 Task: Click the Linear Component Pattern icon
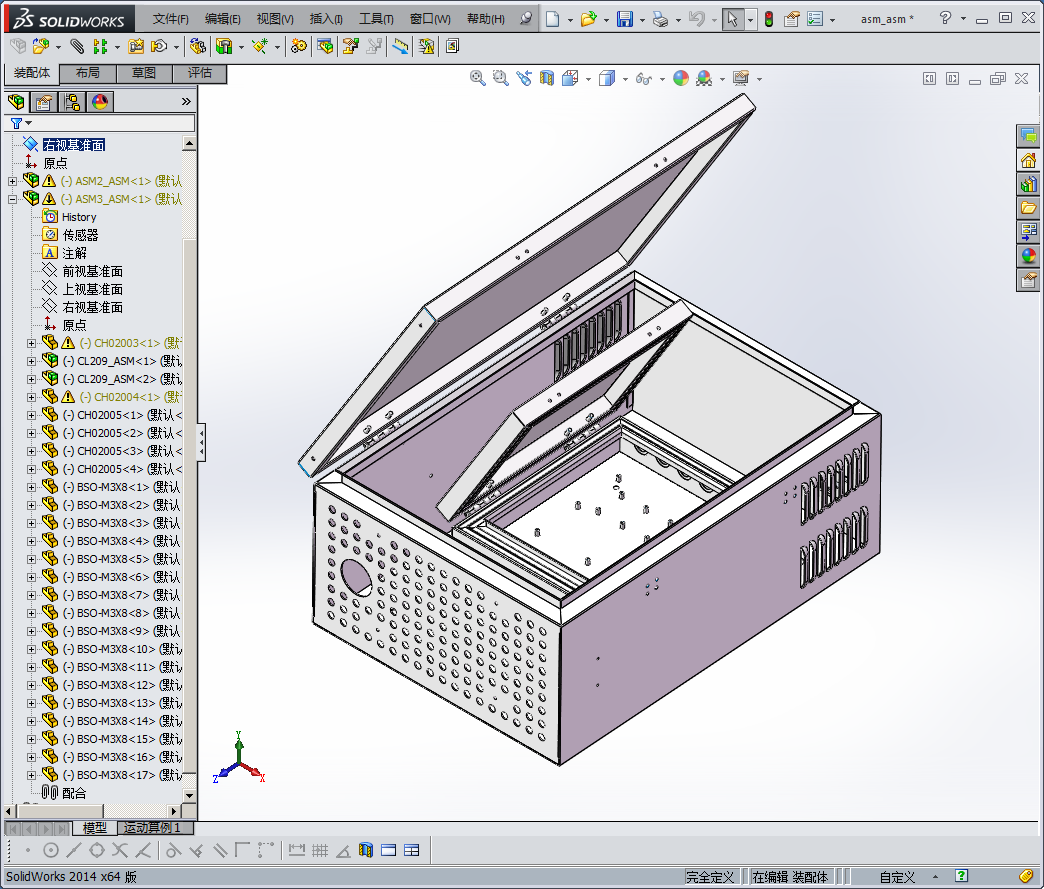tap(101, 46)
